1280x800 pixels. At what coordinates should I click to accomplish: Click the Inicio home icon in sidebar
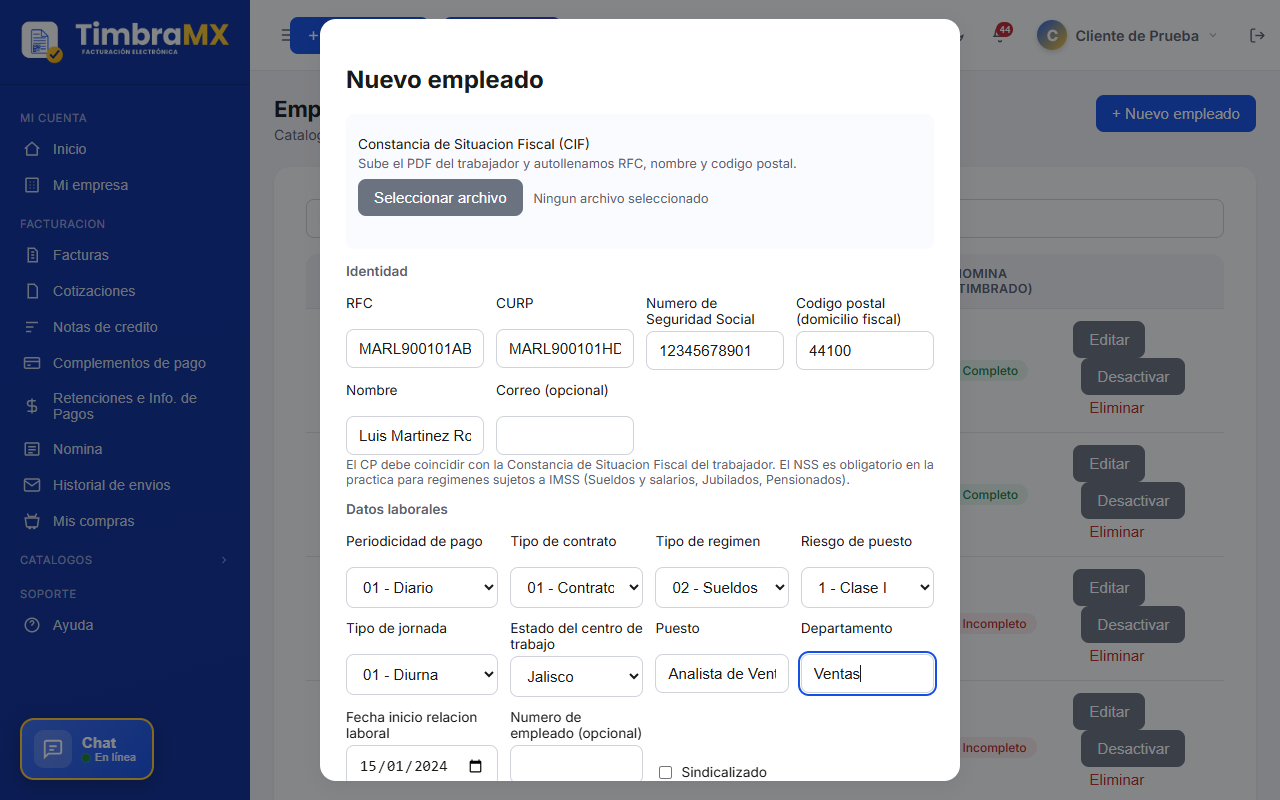click(x=32, y=149)
